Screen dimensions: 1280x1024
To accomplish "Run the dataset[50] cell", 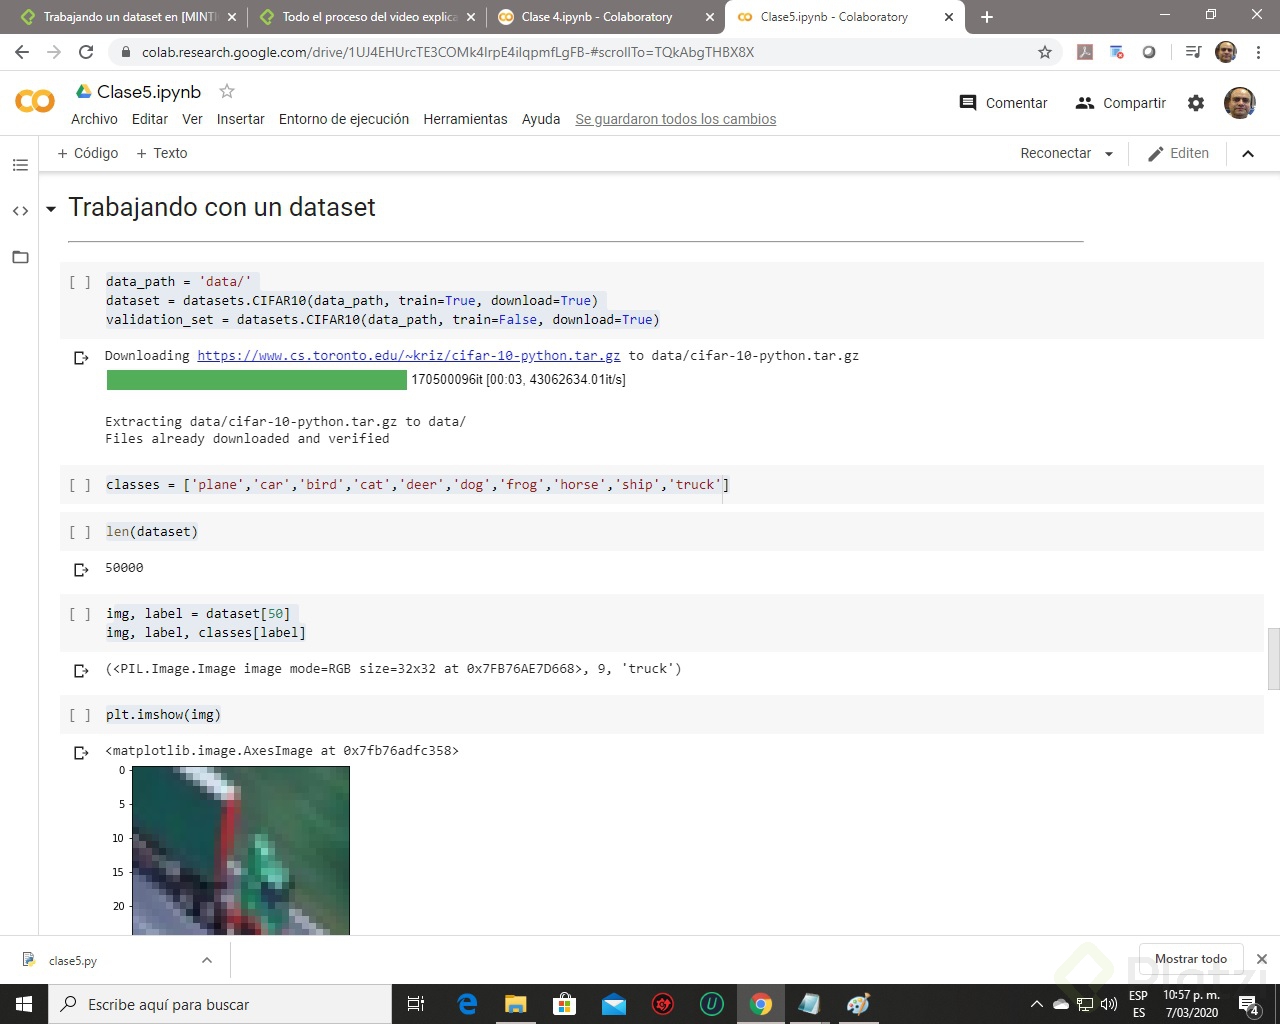I will coord(80,614).
